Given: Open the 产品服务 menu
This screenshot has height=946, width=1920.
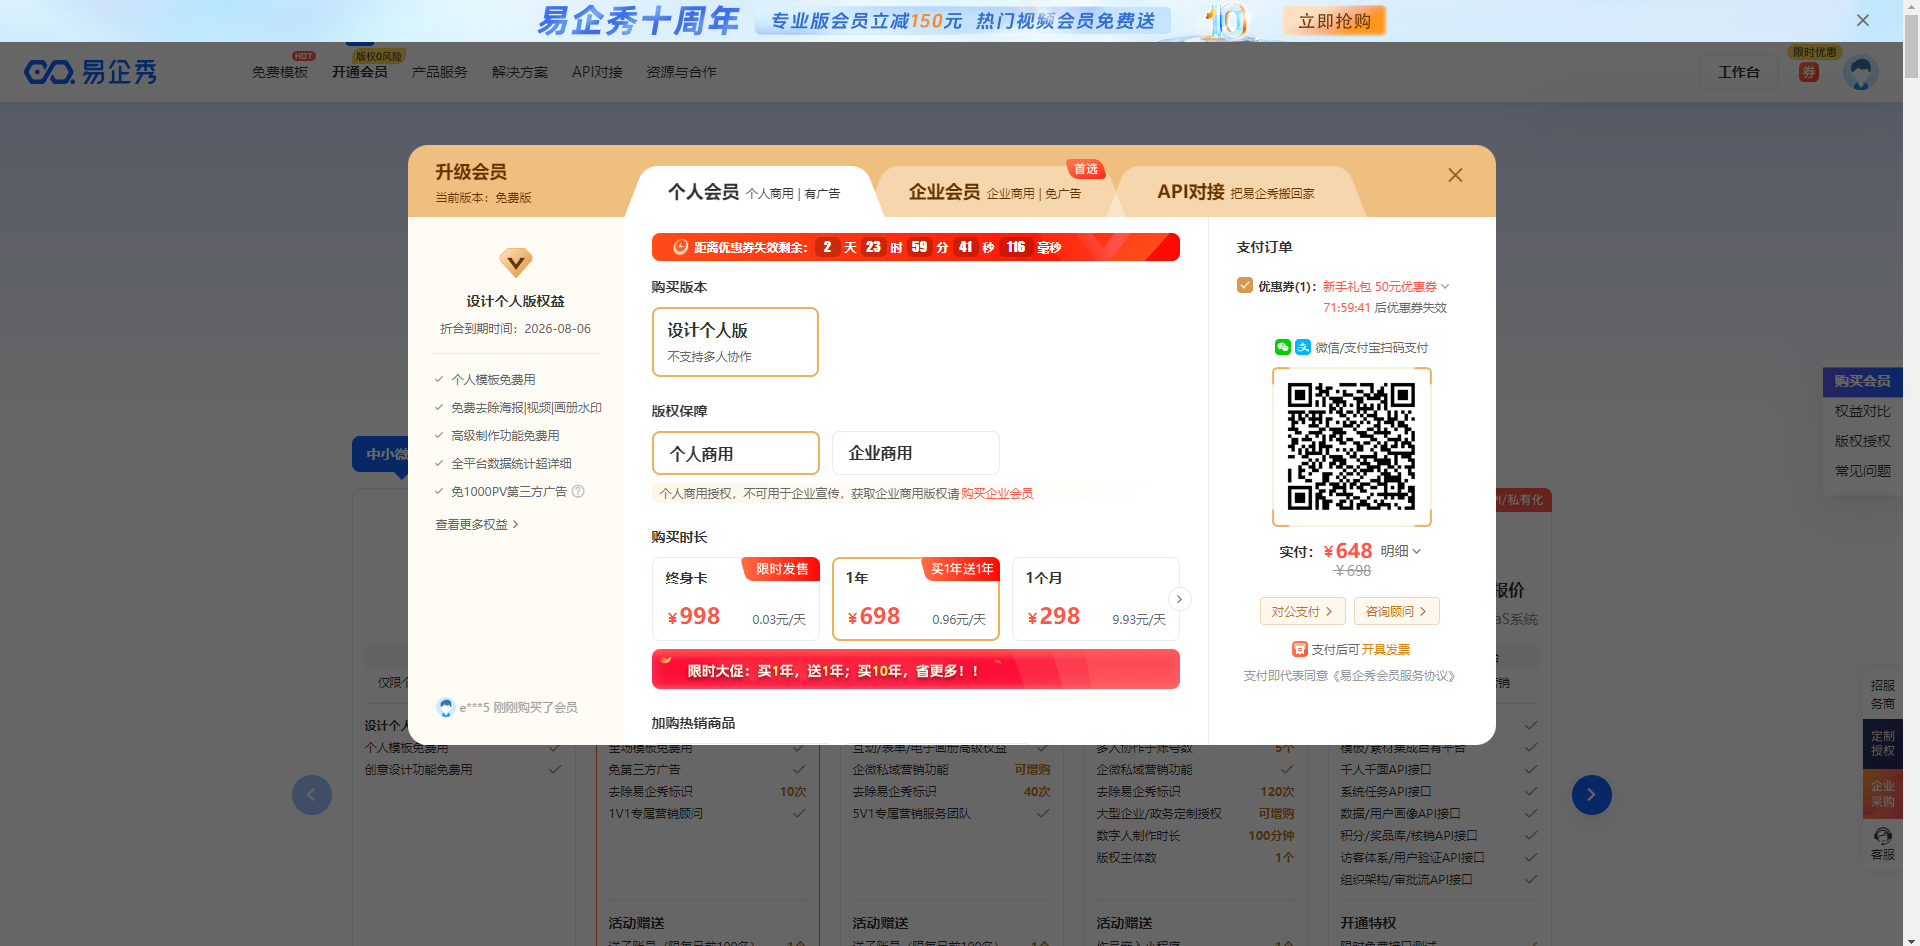Looking at the screenshot, I should coord(440,72).
